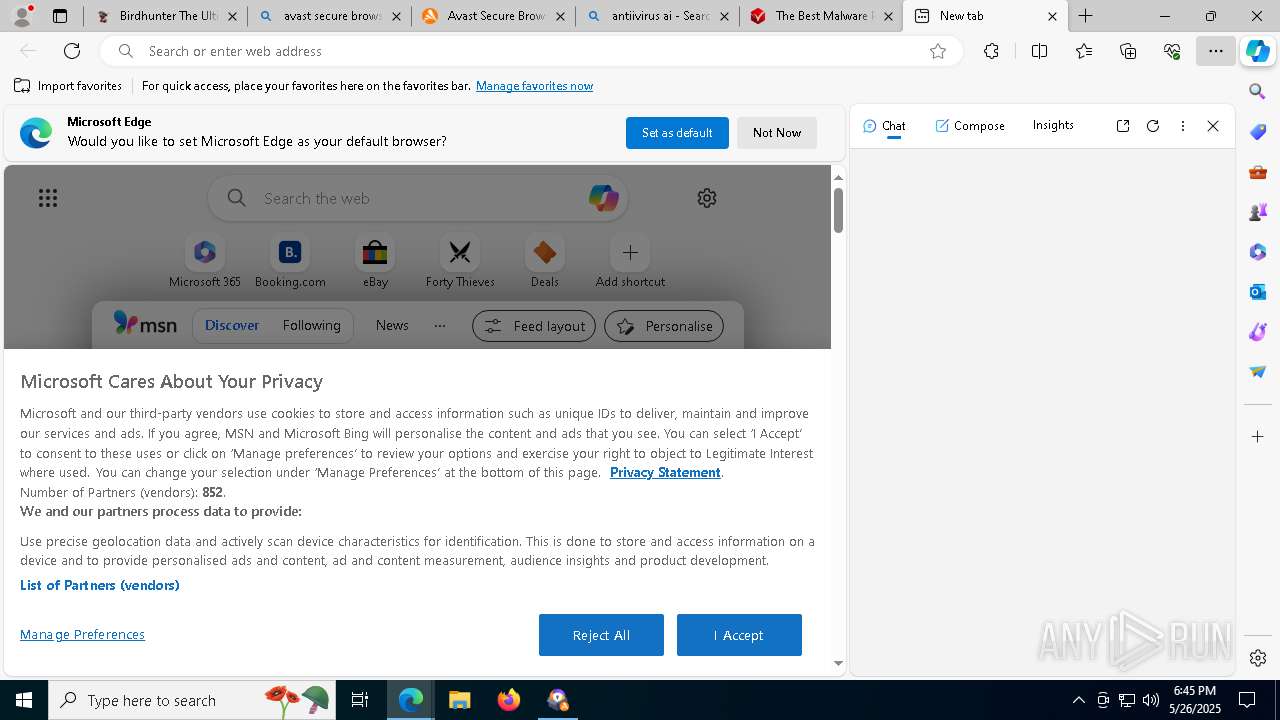Click the address bar field

pos(530,51)
